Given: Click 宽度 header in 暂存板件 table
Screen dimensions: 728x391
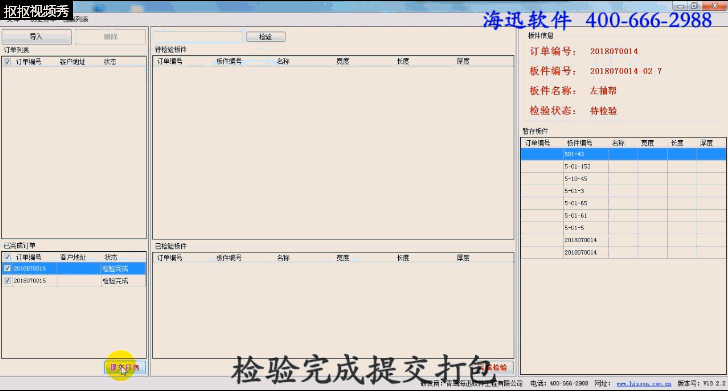Looking at the screenshot, I should tap(647, 143).
